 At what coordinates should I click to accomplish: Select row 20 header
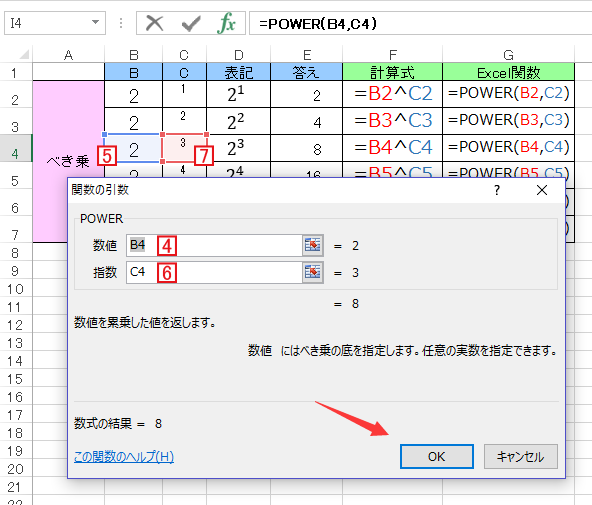15,469
